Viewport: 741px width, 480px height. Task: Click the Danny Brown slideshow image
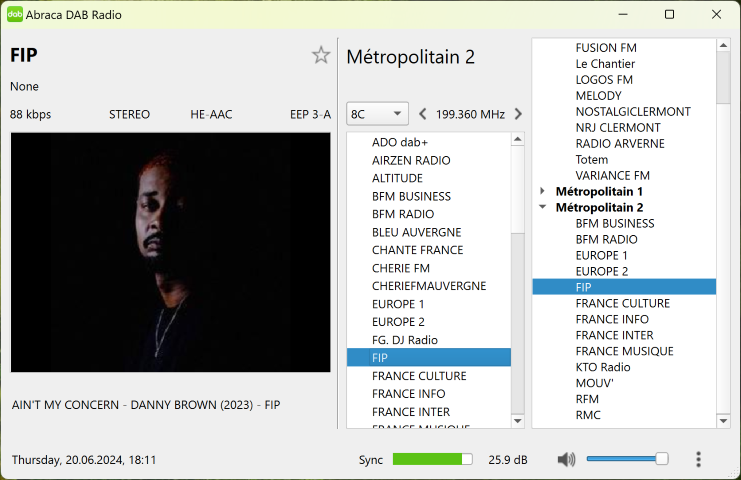171,252
